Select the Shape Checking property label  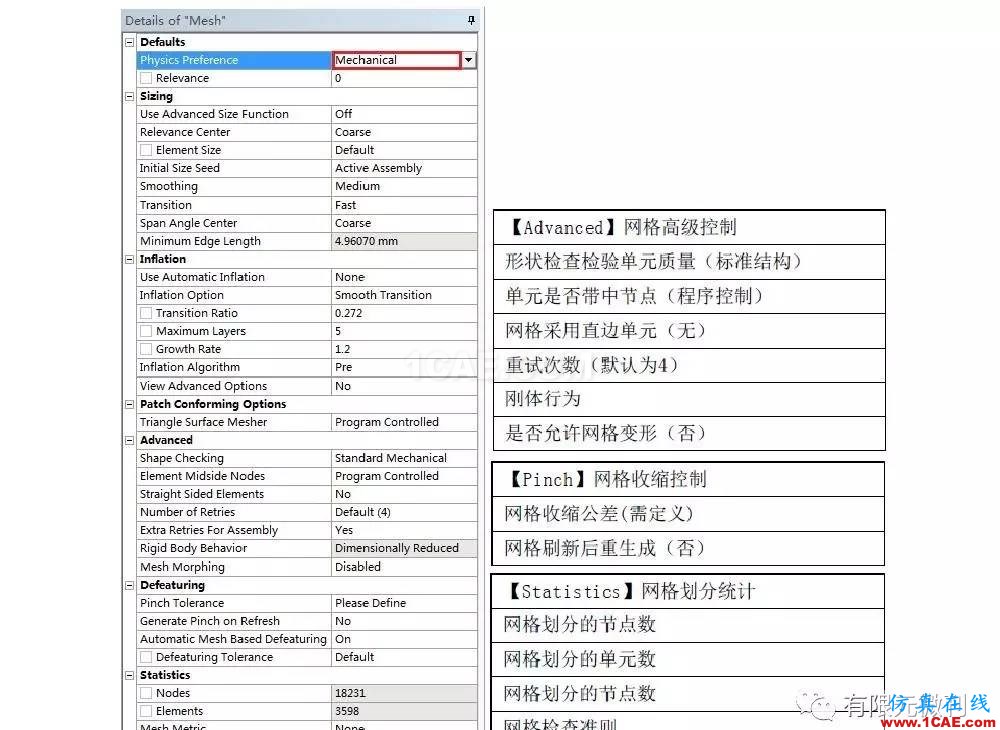coord(182,458)
